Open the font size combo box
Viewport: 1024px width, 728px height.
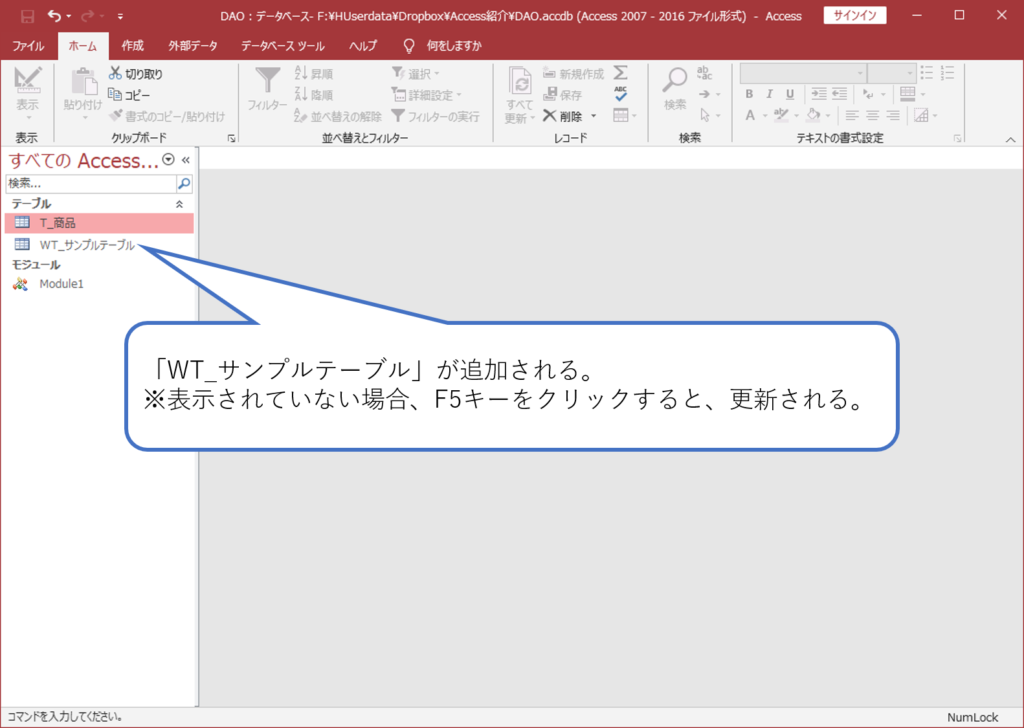(891, 73)
